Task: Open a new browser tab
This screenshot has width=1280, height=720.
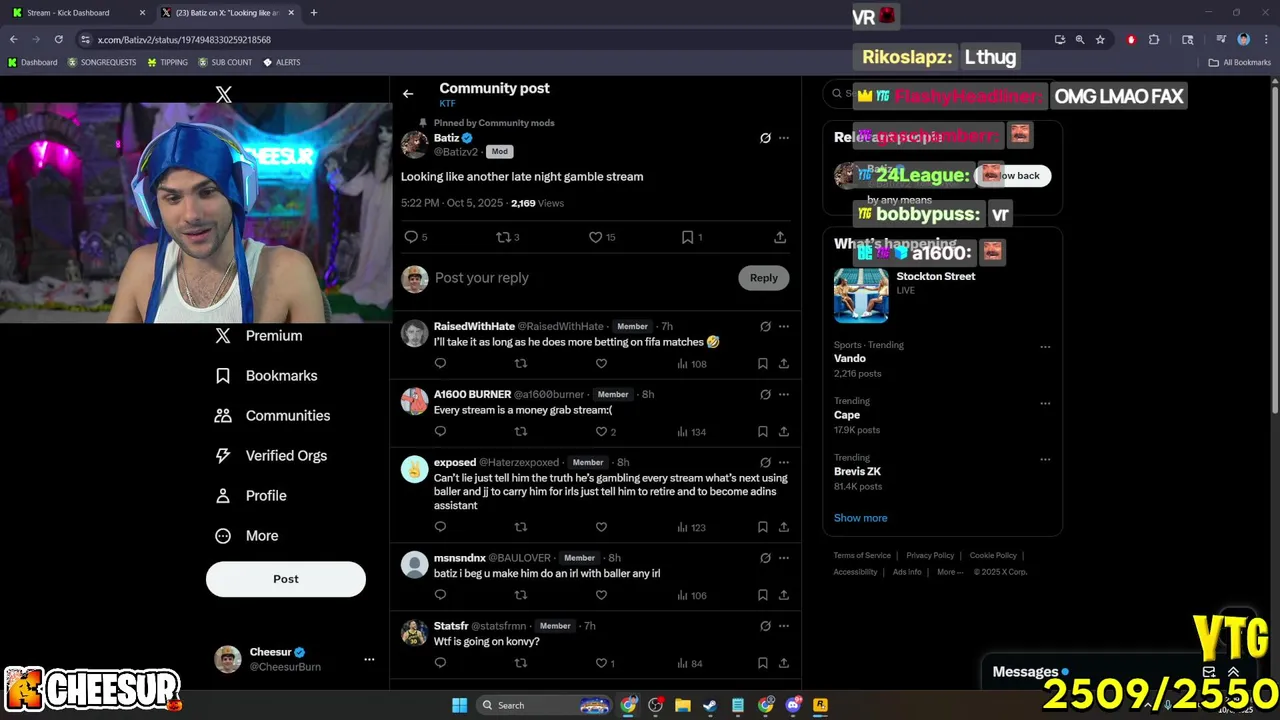Action: [x=313, y=13]
